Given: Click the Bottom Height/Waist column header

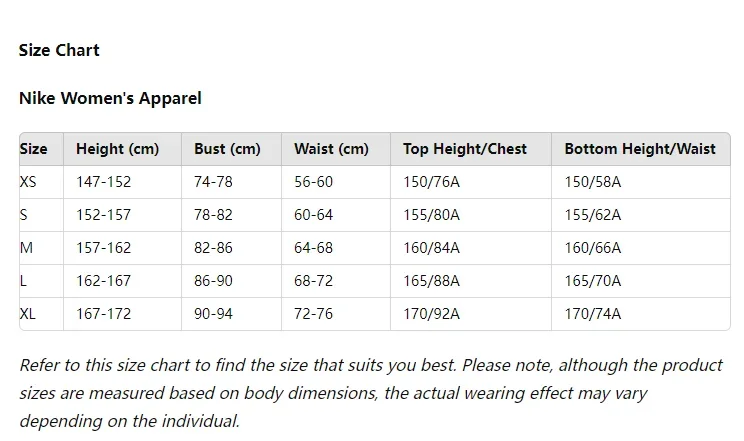Looking at the screenshot, I should (x=640, y=149).
